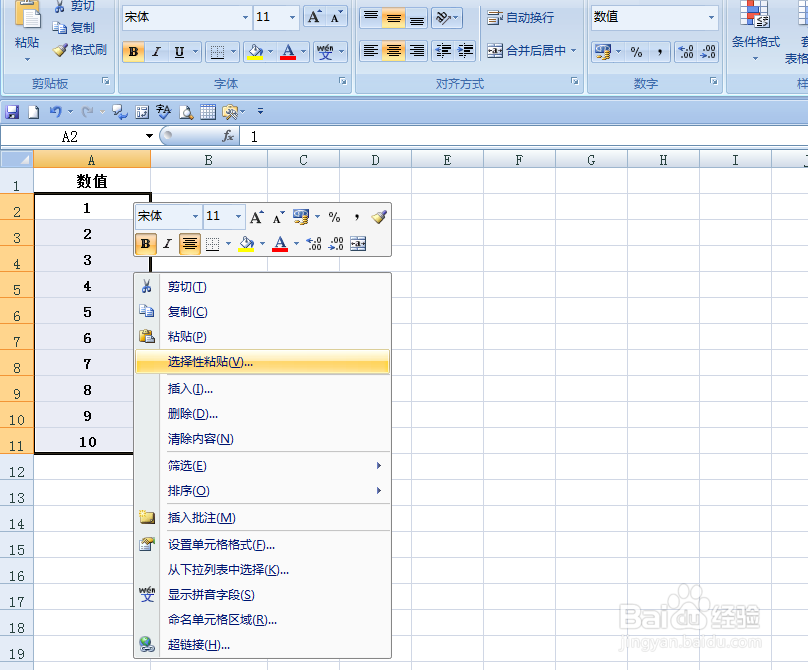Click Undo in Quick Access Toolbar

point(55,112)
